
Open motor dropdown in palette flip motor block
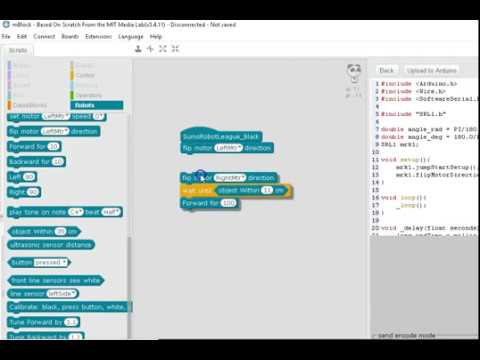[55, 131]
